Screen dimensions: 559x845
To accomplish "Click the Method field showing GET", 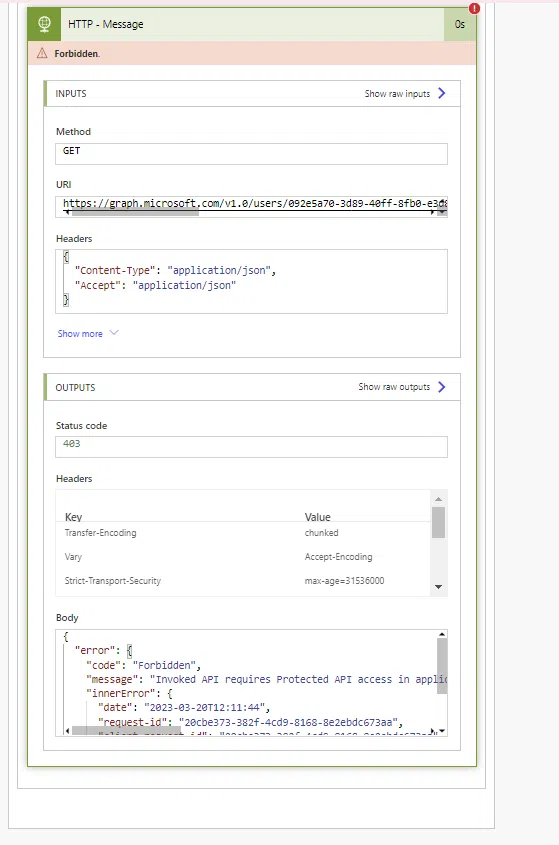I will point(251,154).
